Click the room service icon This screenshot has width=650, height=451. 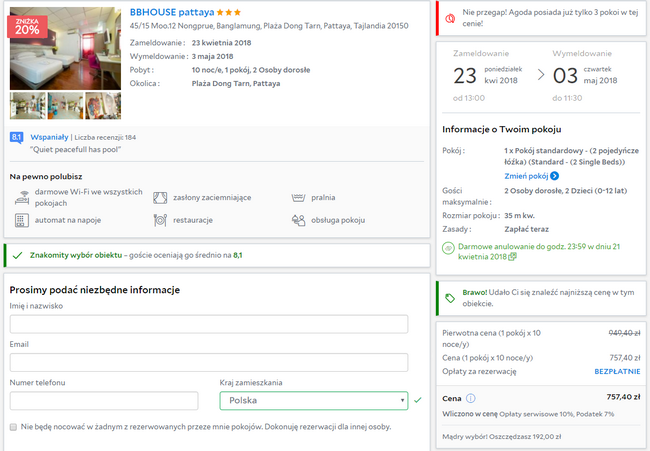pyautogui.click(x=297, y=219)
